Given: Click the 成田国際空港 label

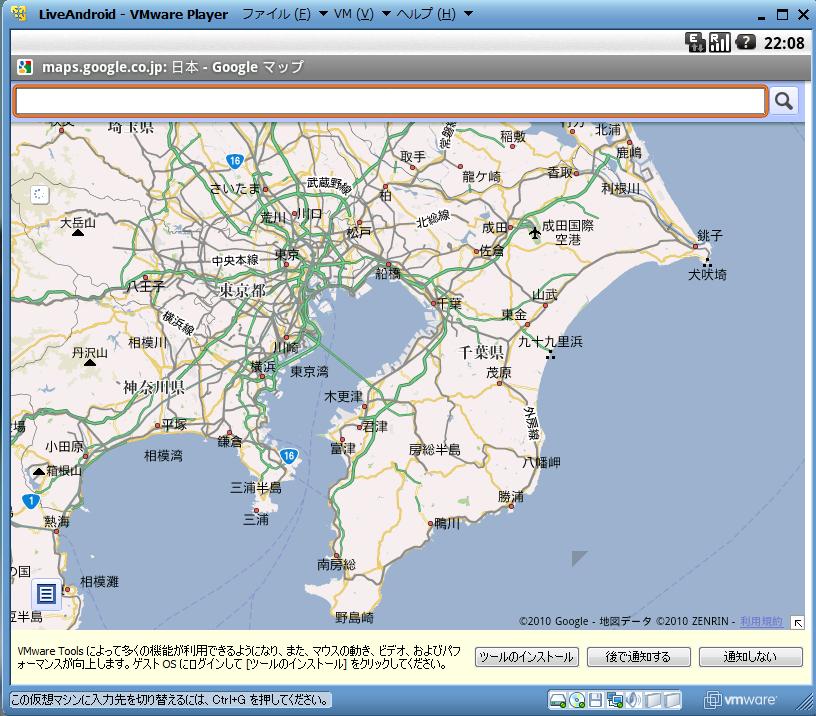Looking at the screenshot, I should tap(568, 233).
